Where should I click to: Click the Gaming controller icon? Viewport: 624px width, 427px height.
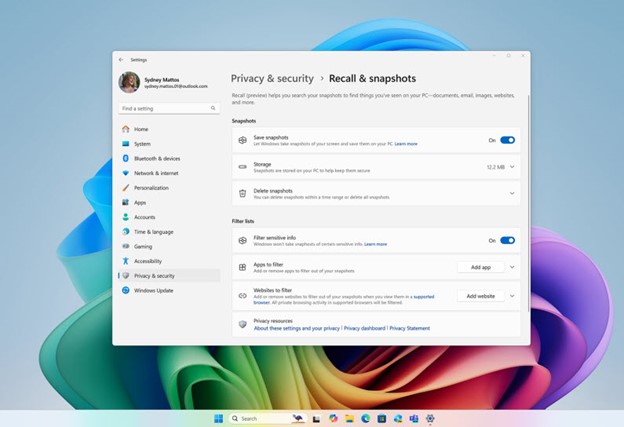(126, 246)
